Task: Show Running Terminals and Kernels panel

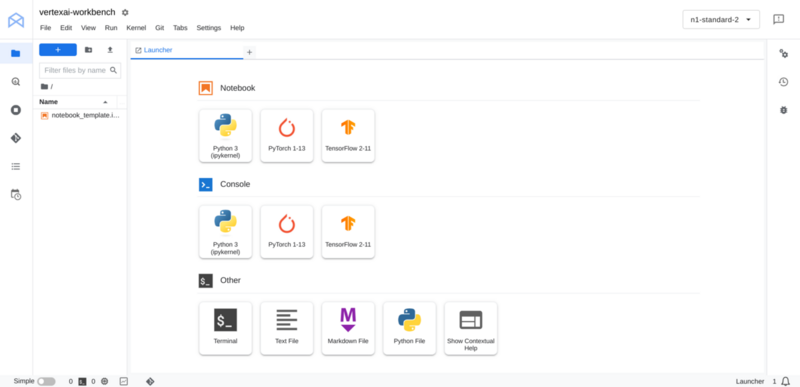Action: click(16, 110)
